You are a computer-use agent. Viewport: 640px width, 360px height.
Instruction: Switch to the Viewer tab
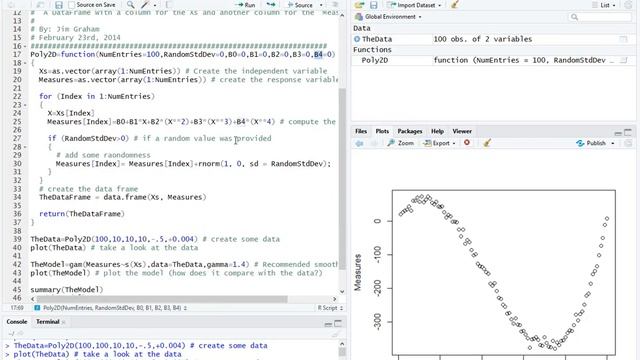462,131
